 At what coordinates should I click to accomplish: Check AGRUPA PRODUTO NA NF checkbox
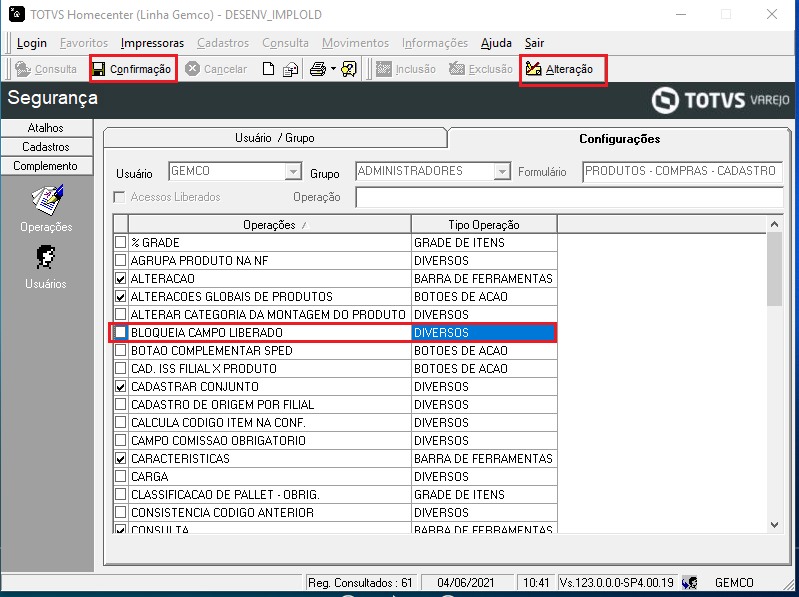tap(120, 260)
